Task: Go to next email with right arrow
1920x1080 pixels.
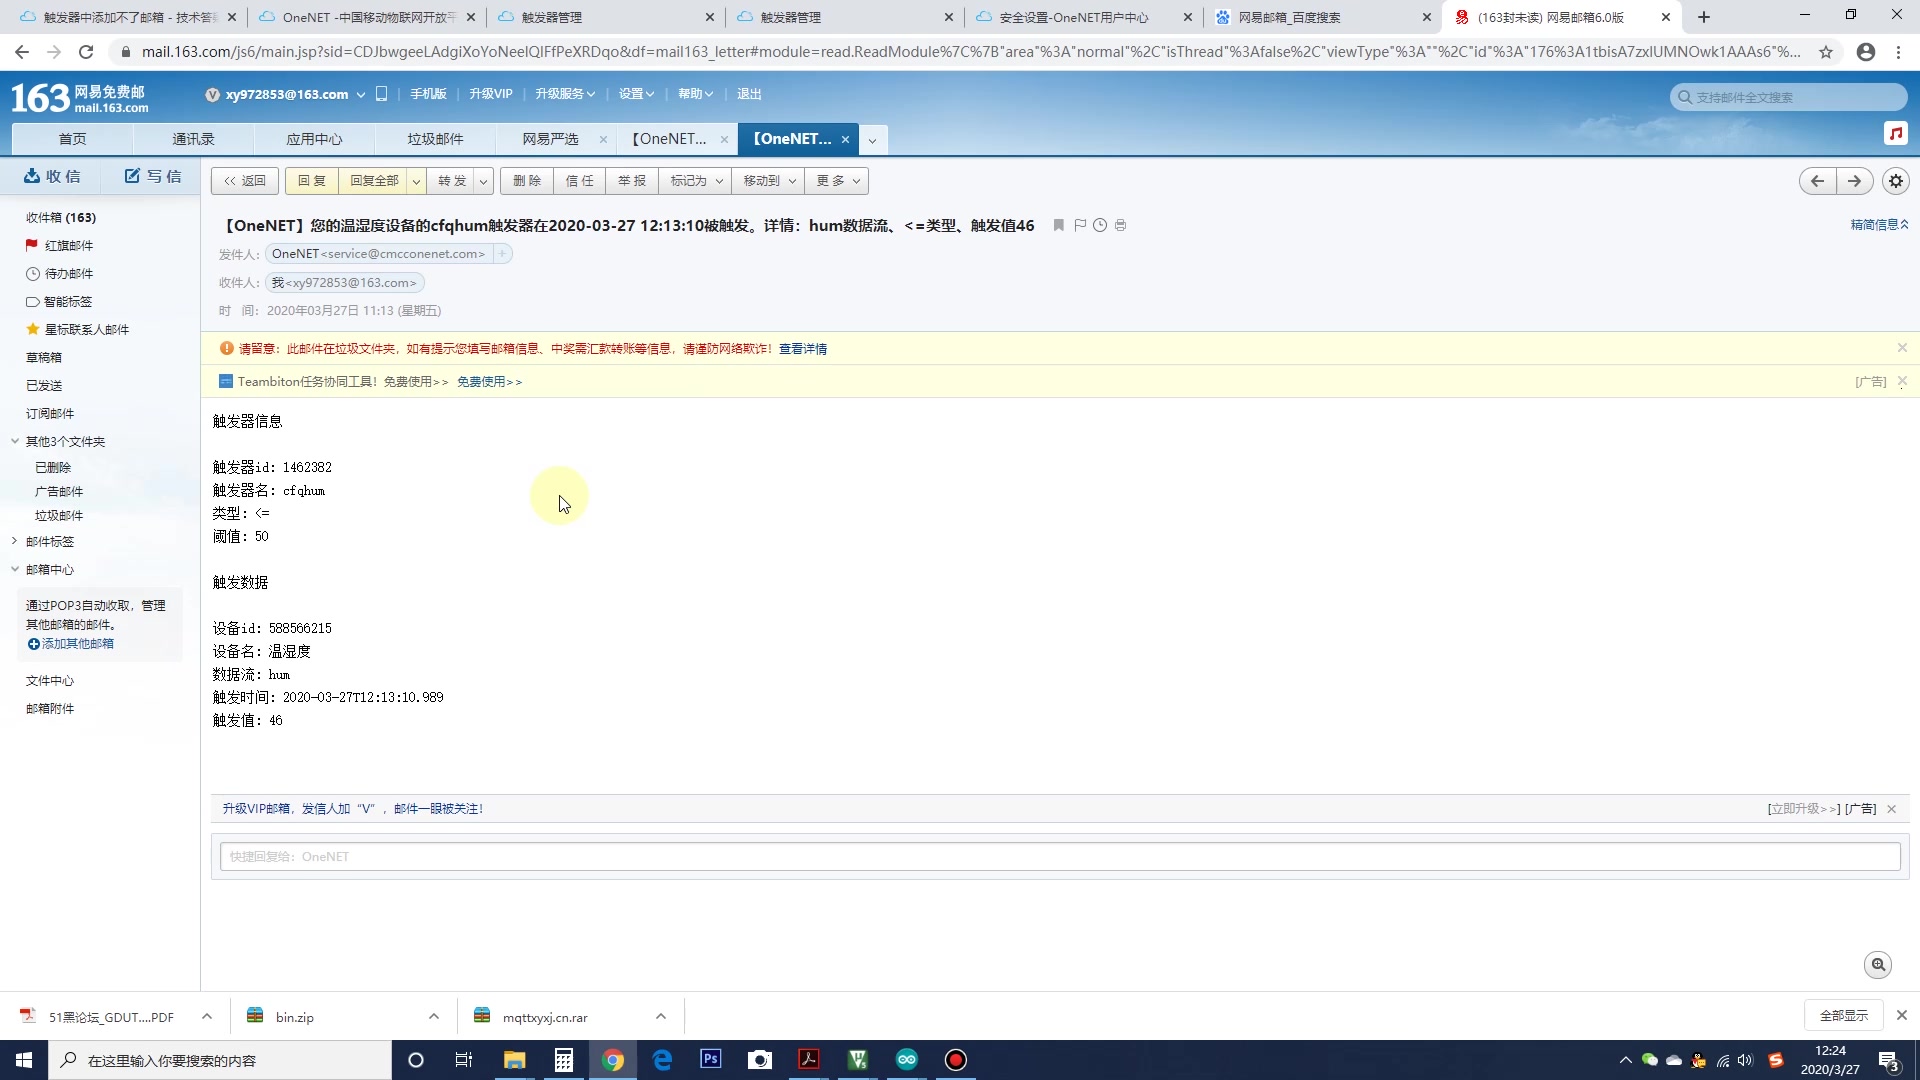Action: coord(1854,181)
